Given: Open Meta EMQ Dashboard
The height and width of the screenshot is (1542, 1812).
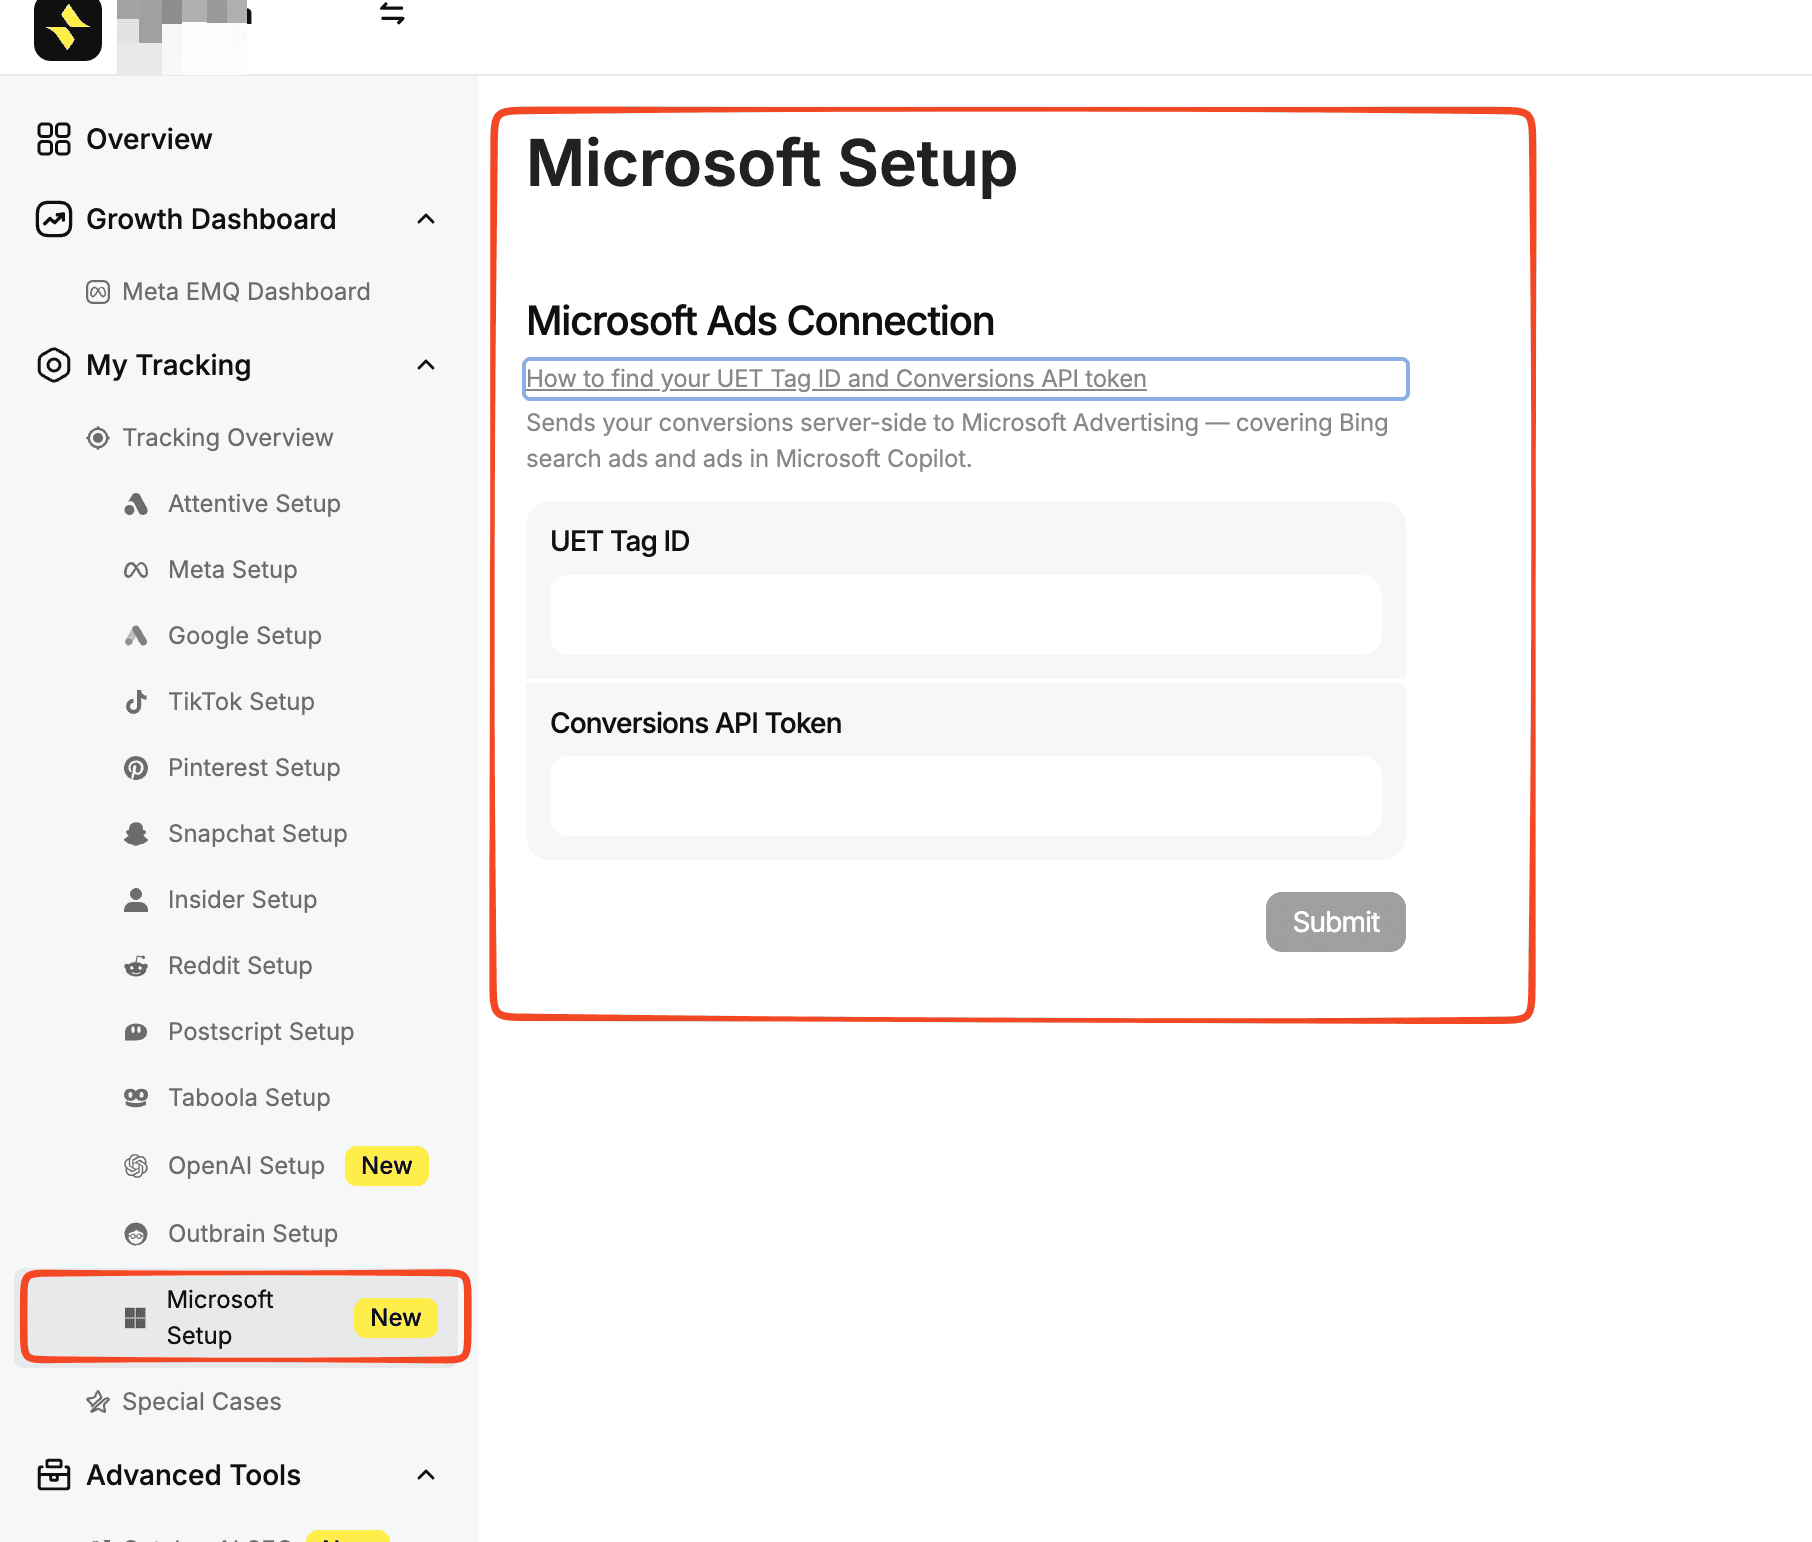Looking at the screenshot, I should pos(246,292).
